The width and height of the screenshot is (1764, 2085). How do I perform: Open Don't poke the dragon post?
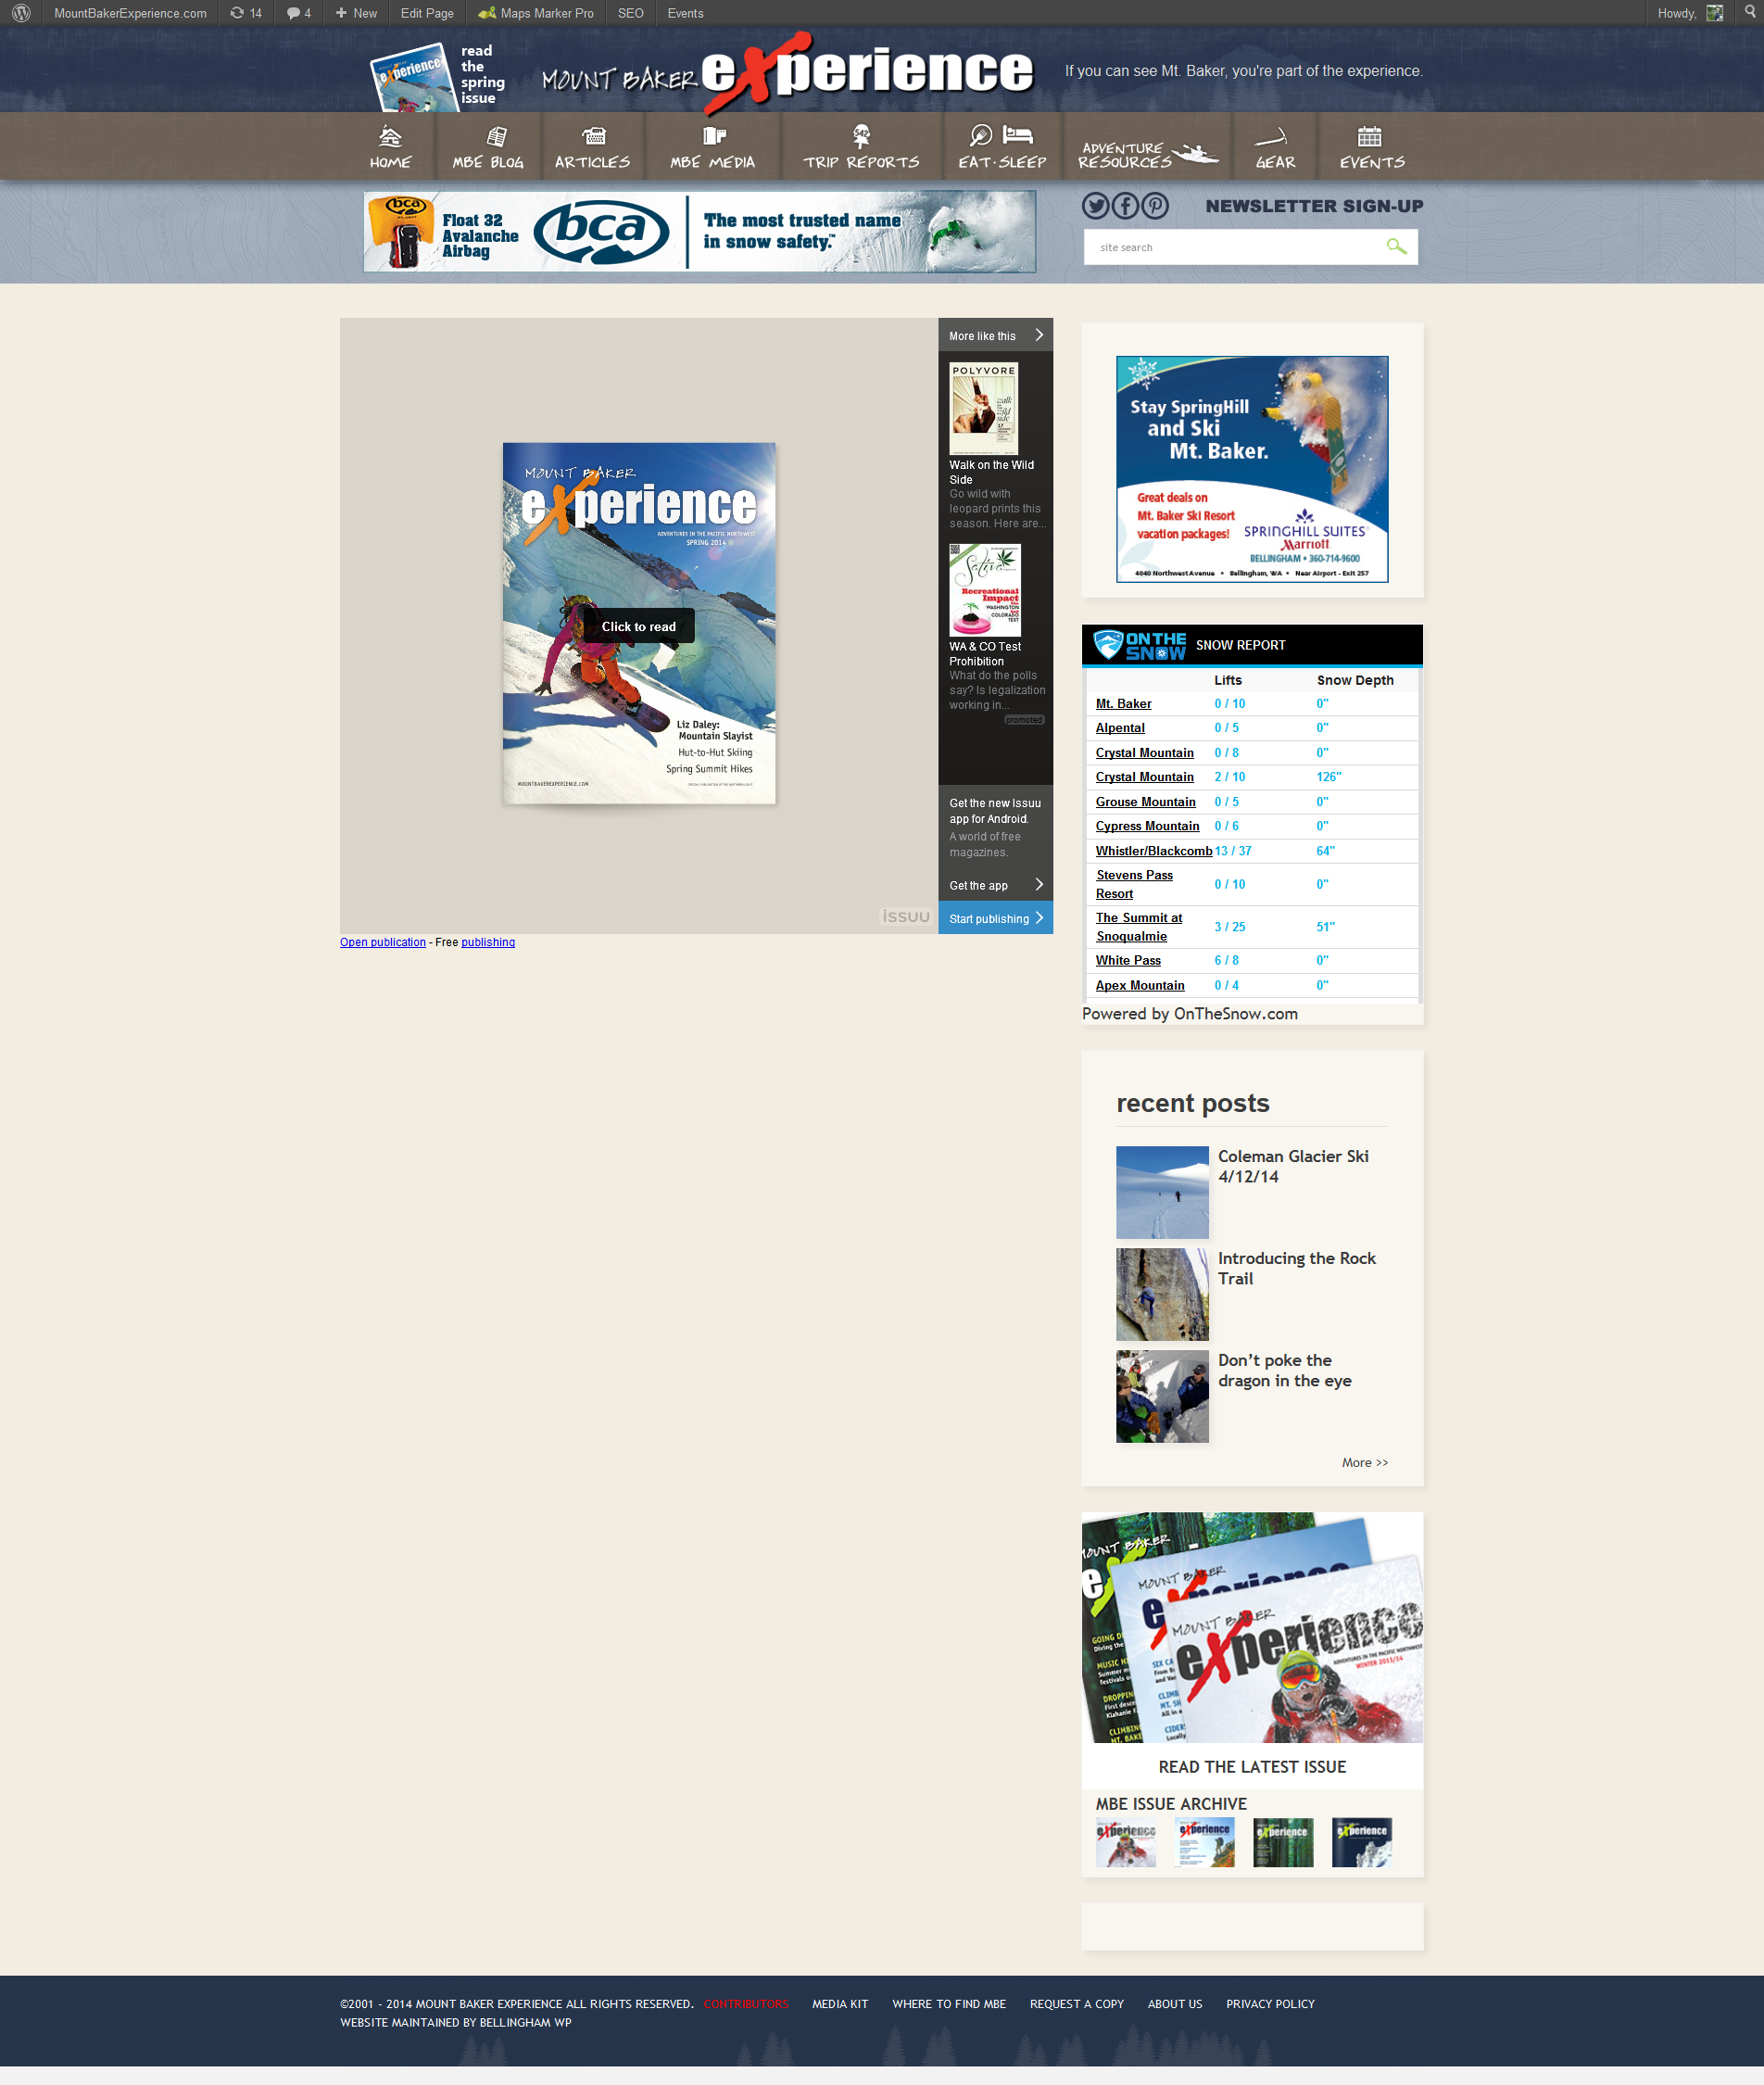click(1284, 1370)
